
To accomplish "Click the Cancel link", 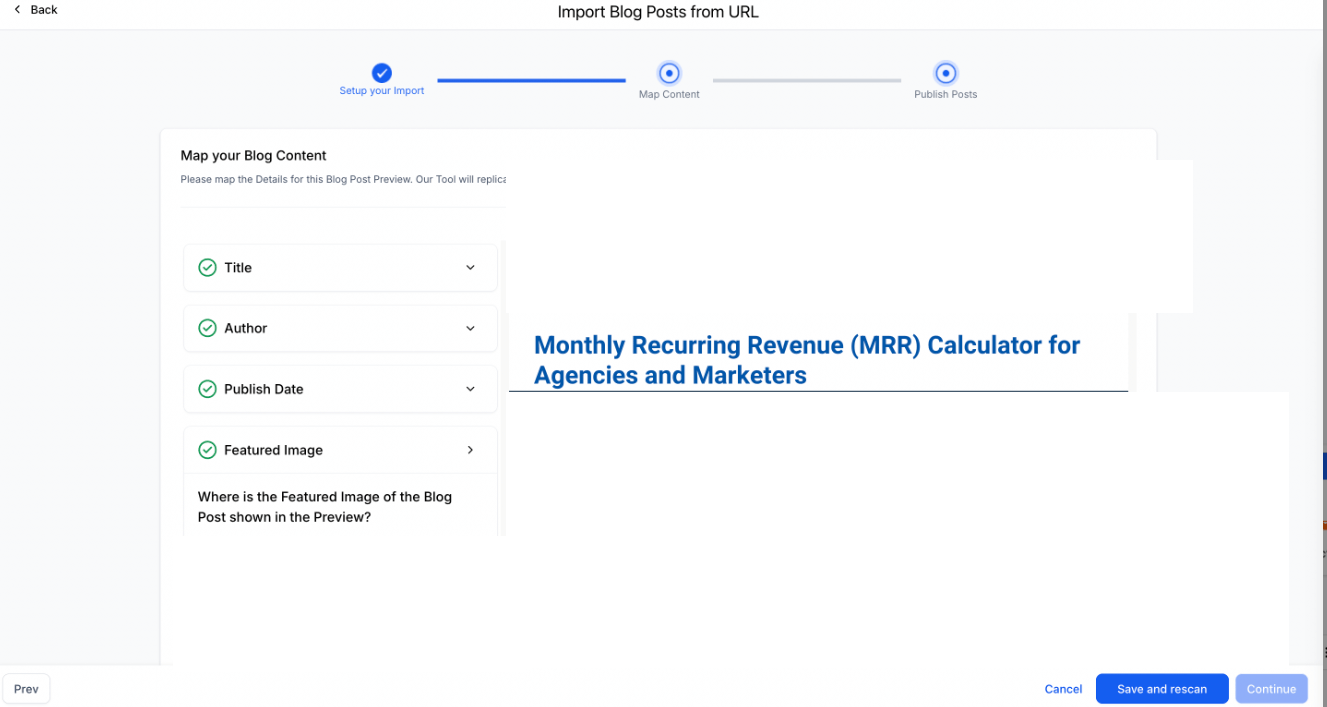I will pos(1063,689).
